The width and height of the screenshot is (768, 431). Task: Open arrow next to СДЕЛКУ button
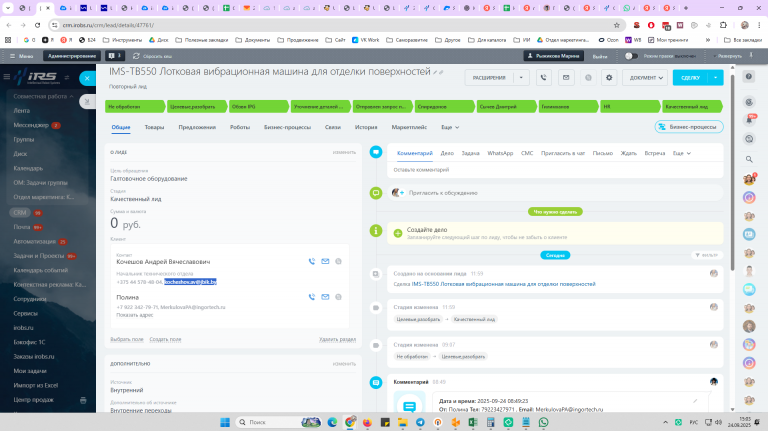click(716, 77)
